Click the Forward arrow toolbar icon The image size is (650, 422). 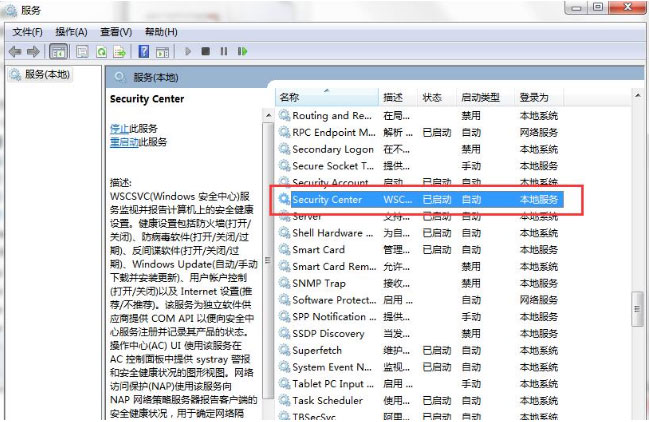33,52
